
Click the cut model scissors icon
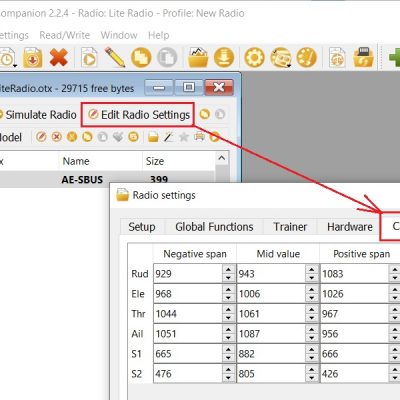(72, 137)
